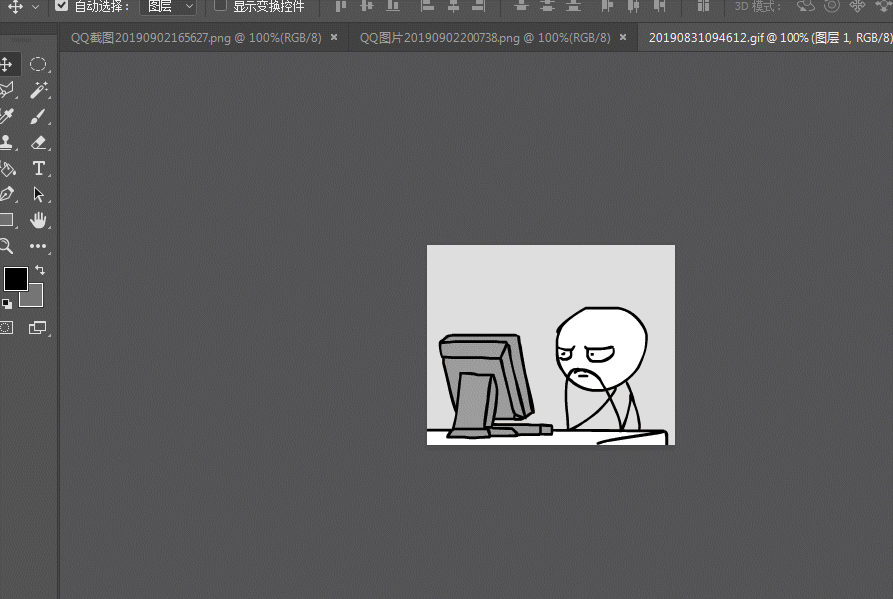
Task: Click the Align Left Edges icon
Action: 427,6
